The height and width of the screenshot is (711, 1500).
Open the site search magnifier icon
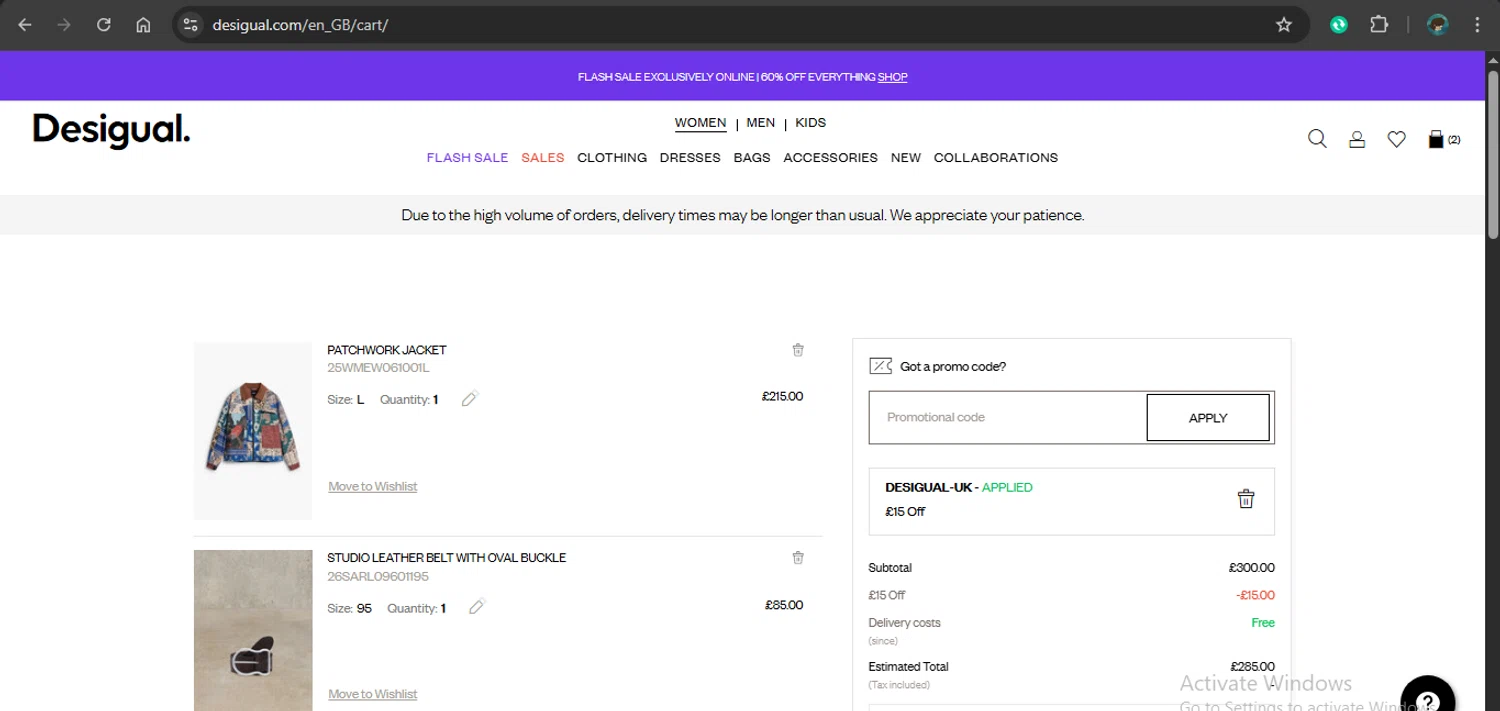coord(1317,139)
